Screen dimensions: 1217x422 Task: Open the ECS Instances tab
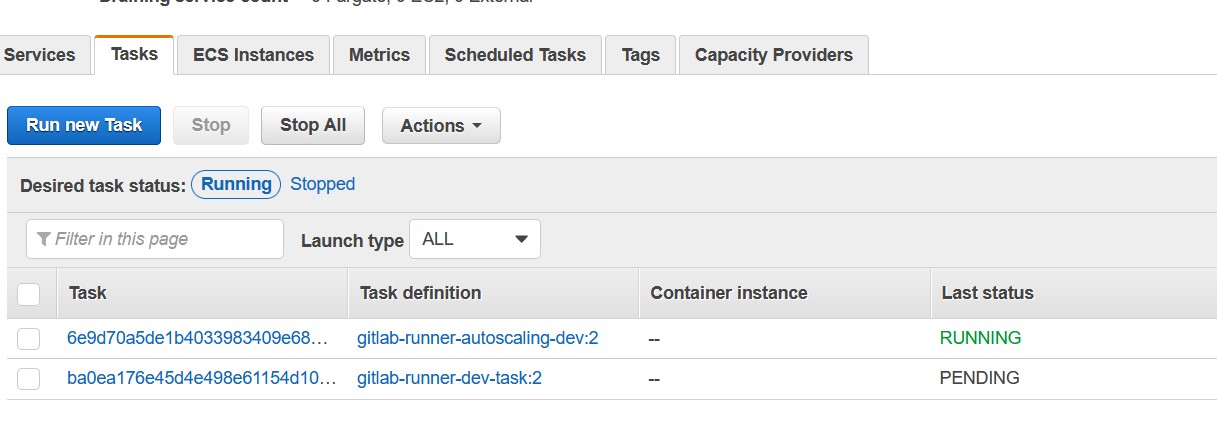253,55
